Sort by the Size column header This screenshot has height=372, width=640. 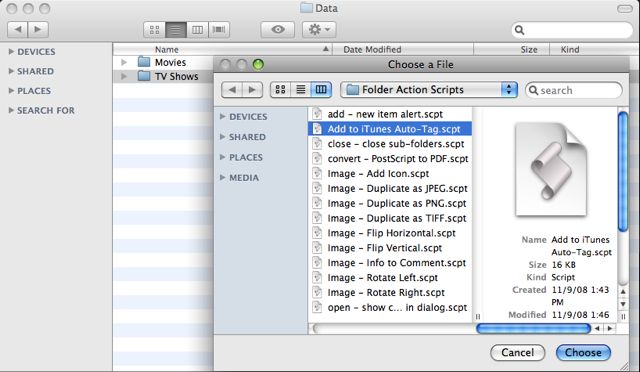pyautogui.click(x=511, y=49)
